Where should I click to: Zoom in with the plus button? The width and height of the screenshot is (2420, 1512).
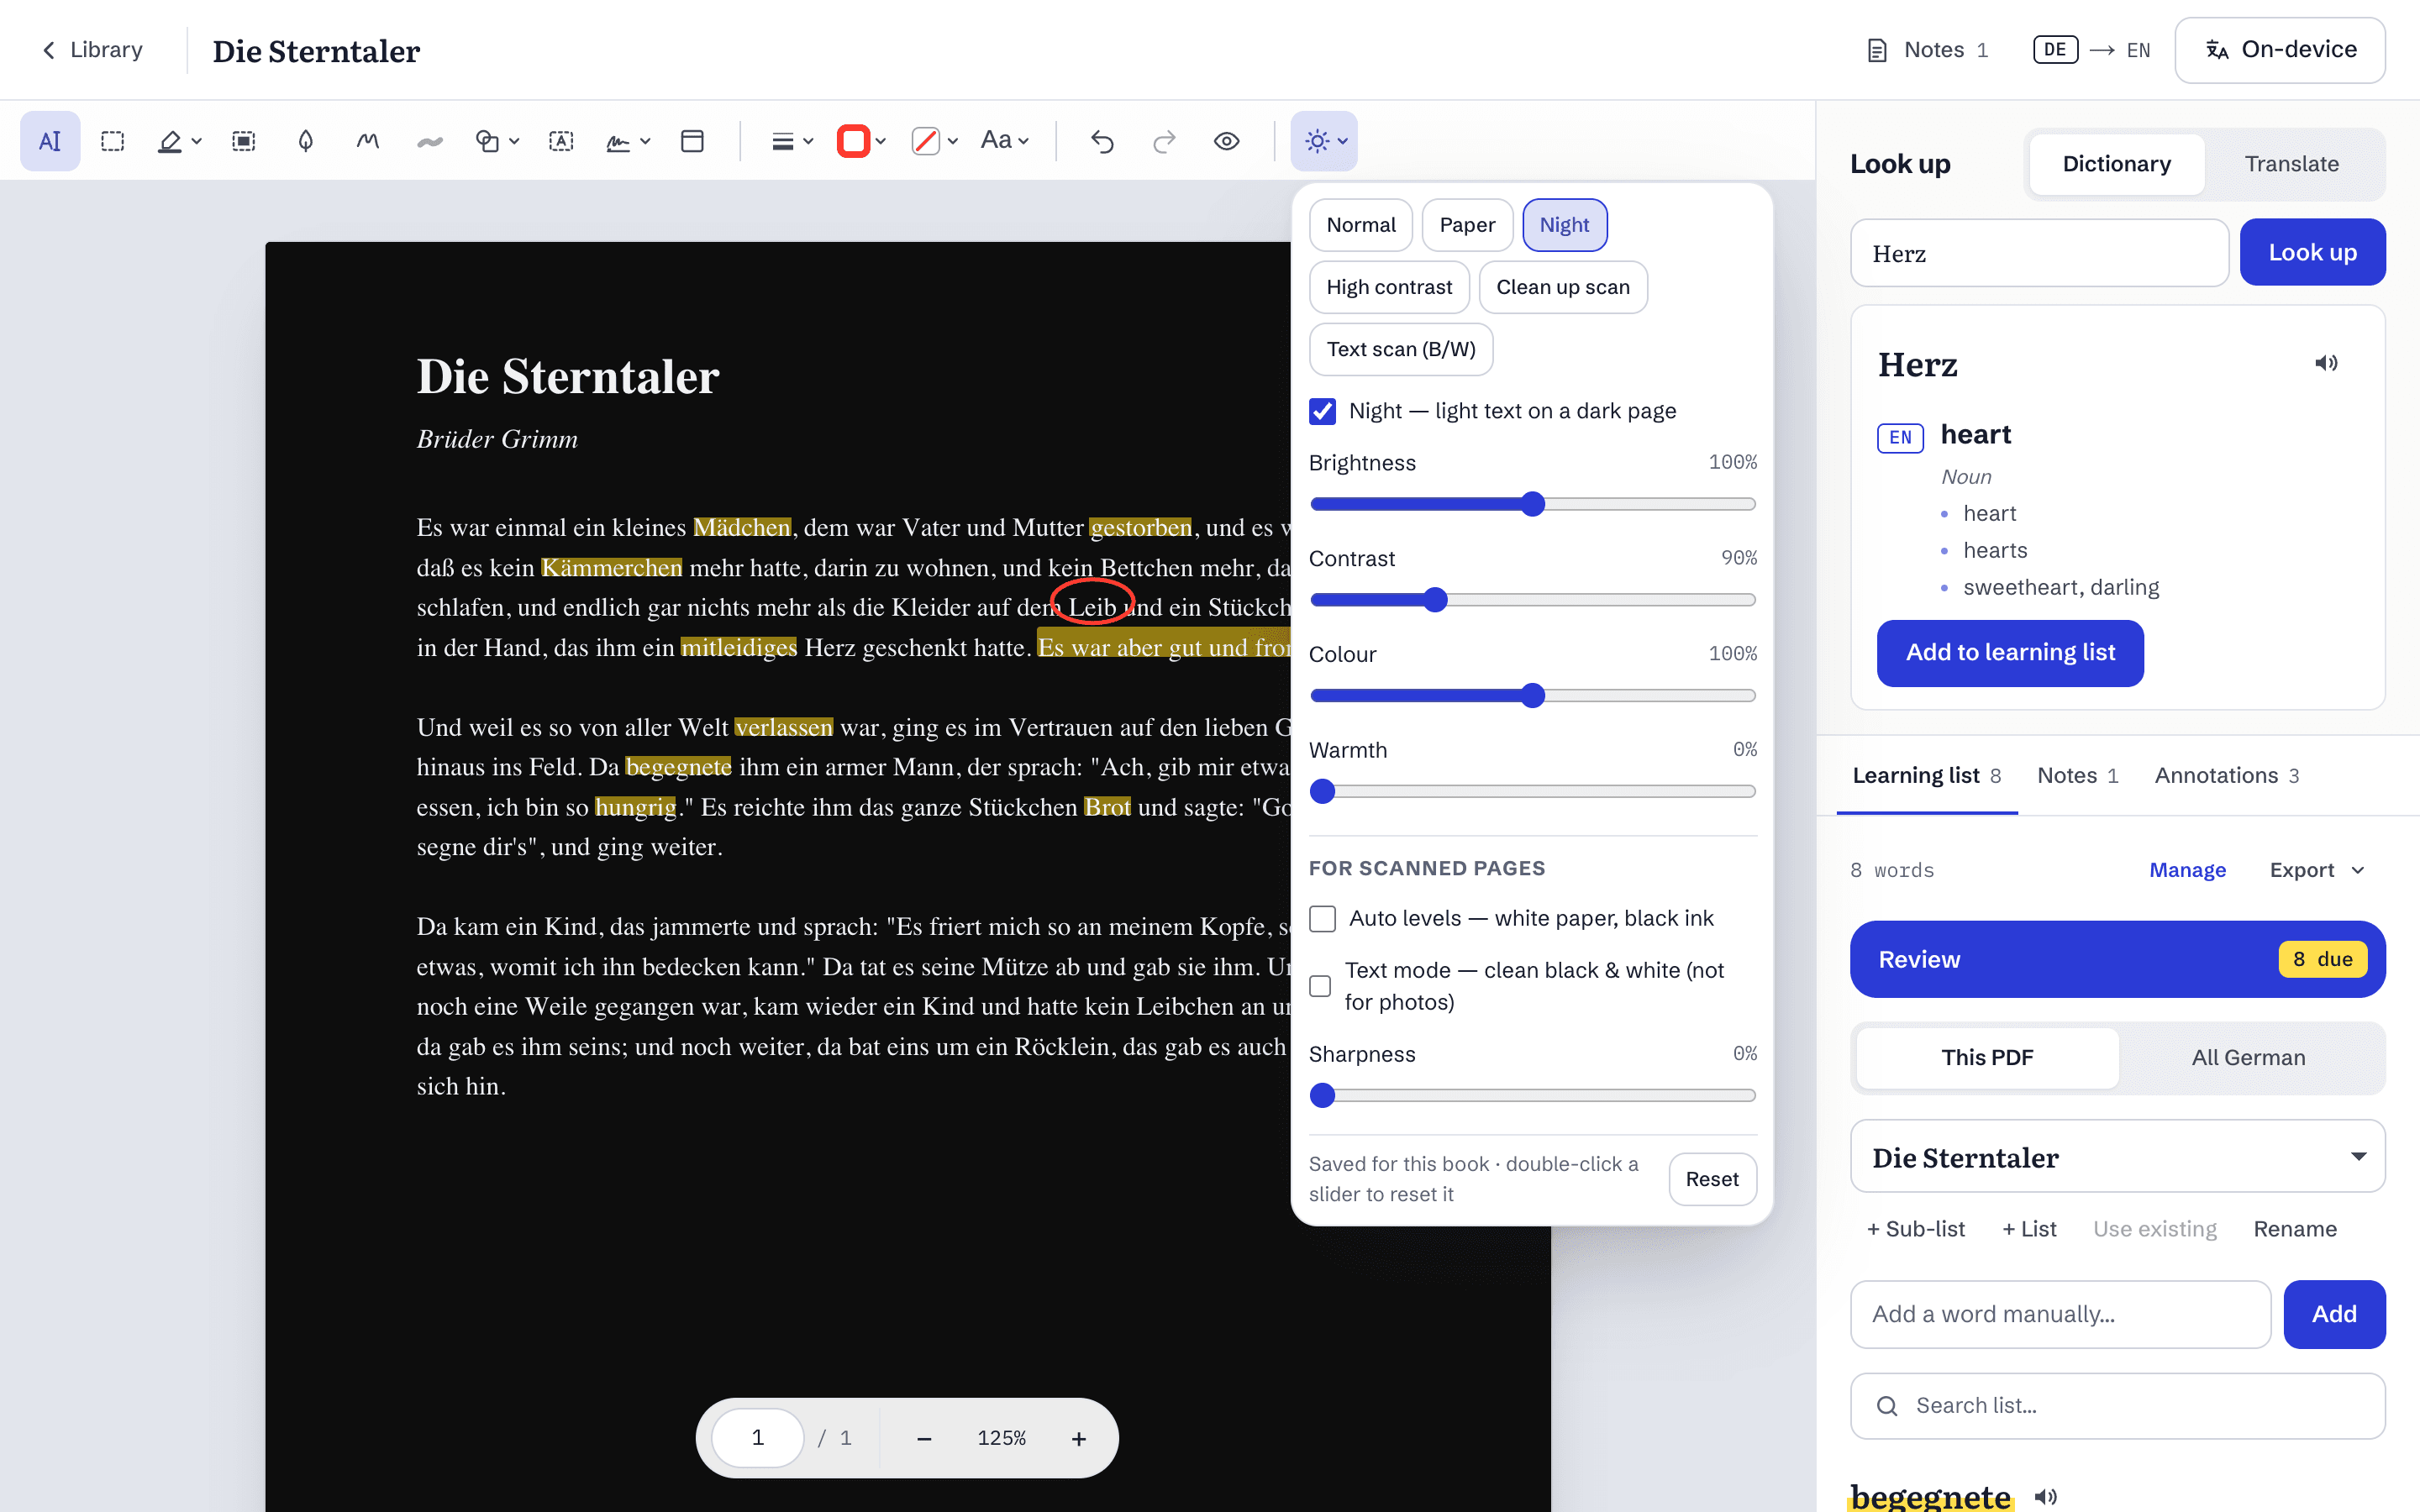point(1078,1438)
